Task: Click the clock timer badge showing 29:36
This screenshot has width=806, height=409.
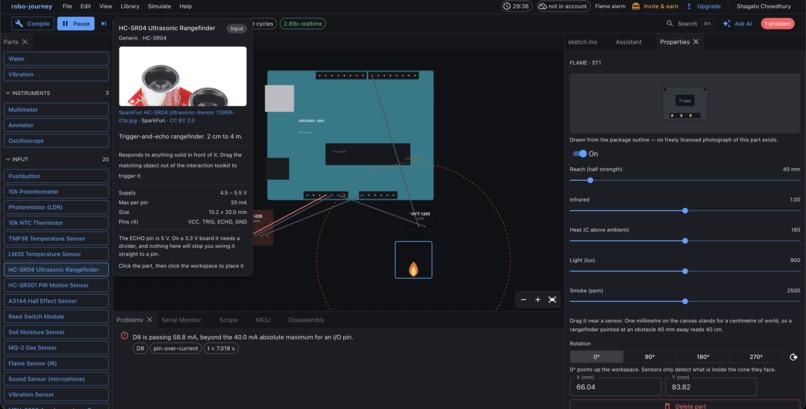Action: click(x=517, y=6)
